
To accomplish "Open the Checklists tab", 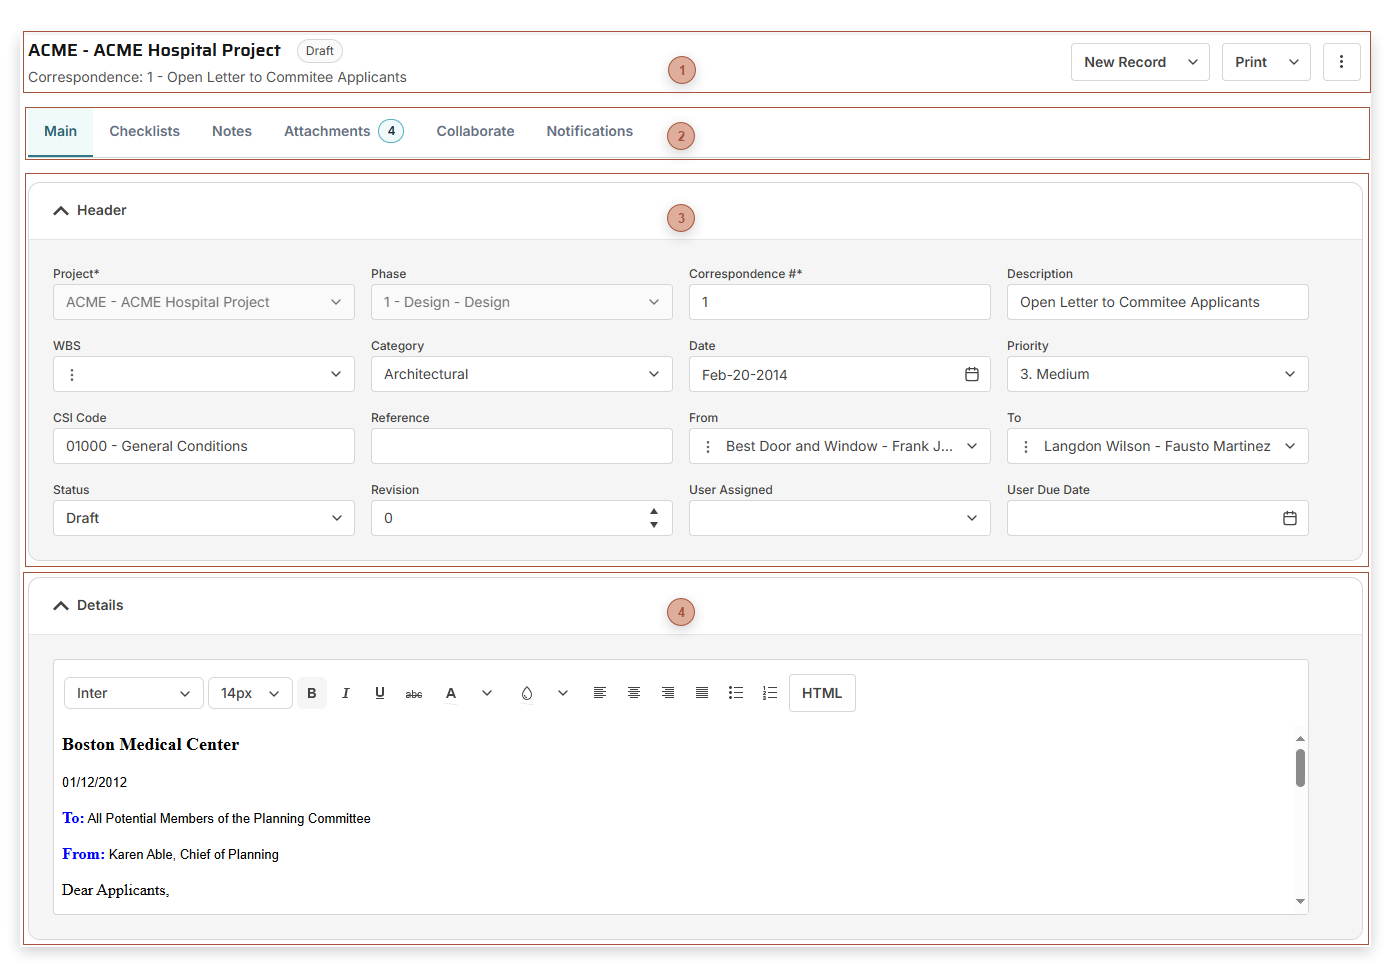I will pyautogui.click(x=144, y=131).
